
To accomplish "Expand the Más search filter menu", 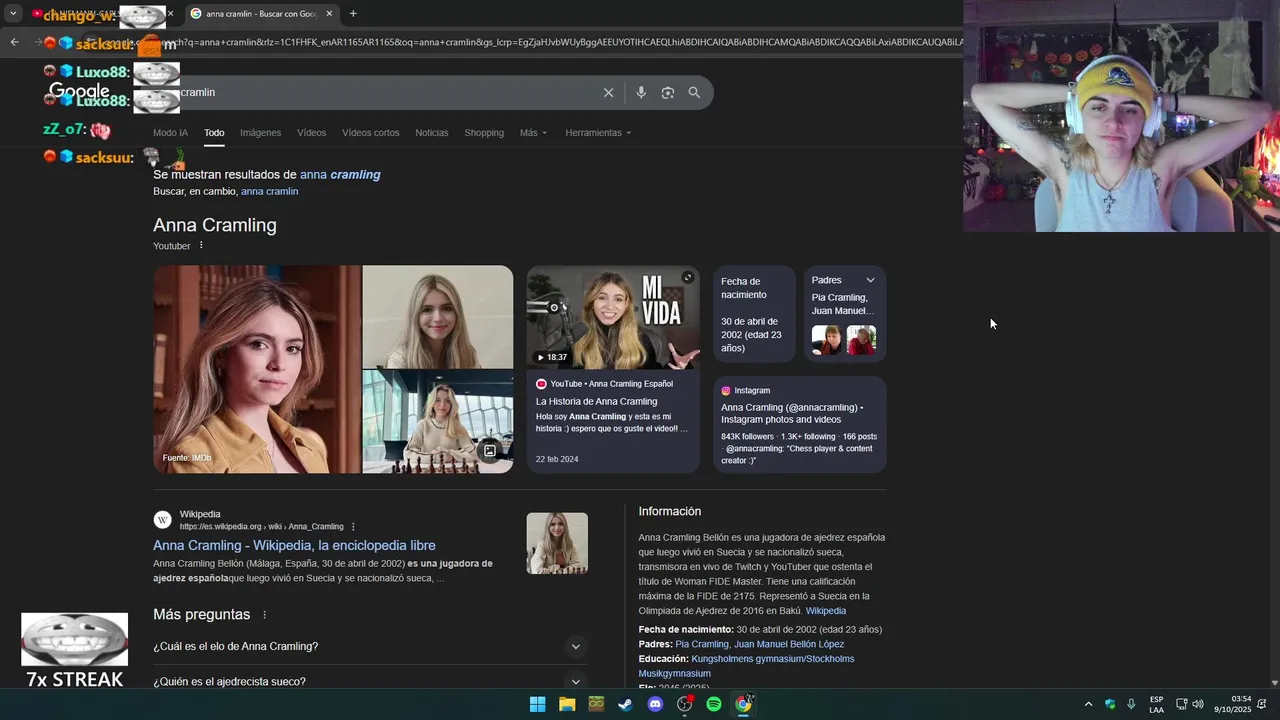I will [533, 133].
